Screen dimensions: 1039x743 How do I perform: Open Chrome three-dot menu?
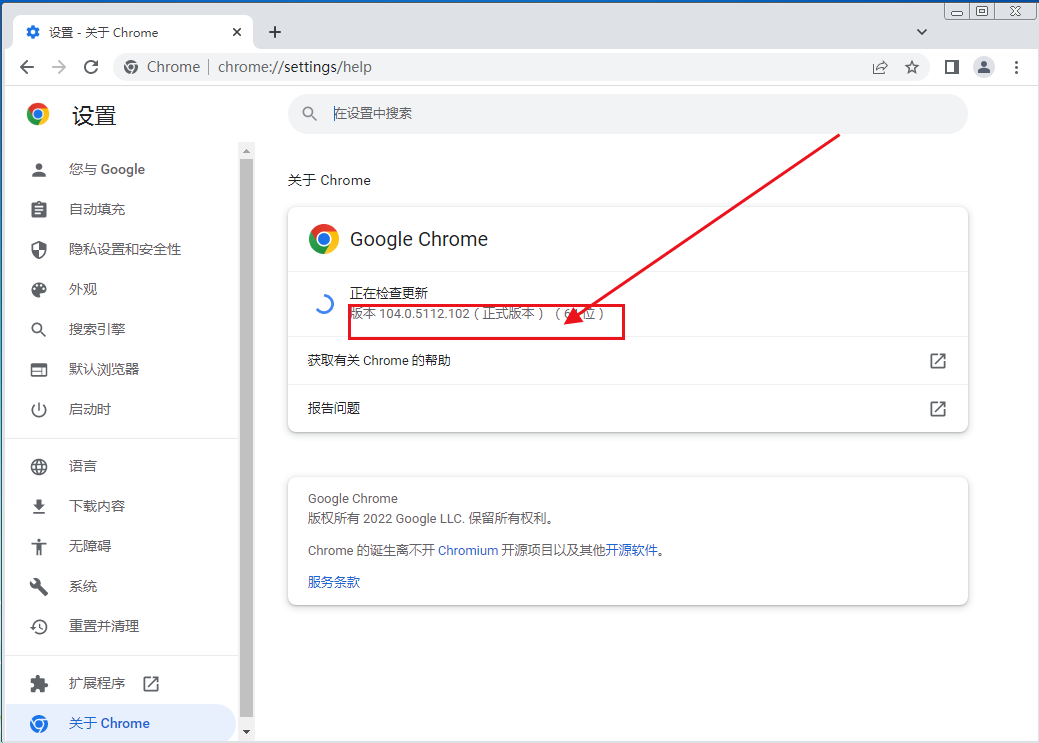point(1017,67)
